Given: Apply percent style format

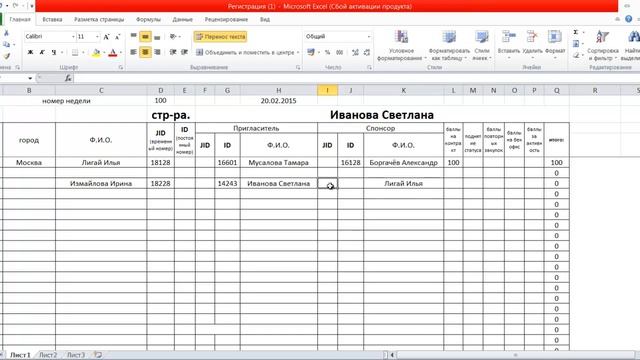Looking at the screenshot, I should [327, 52].
